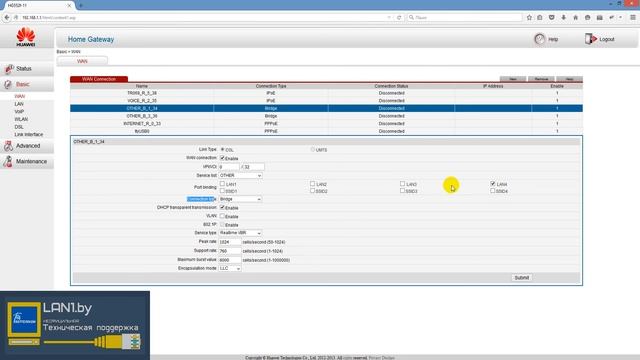The image size is (640, 360).
Task: Open WAN in sidebar submenu
Action: pos(20,96)
